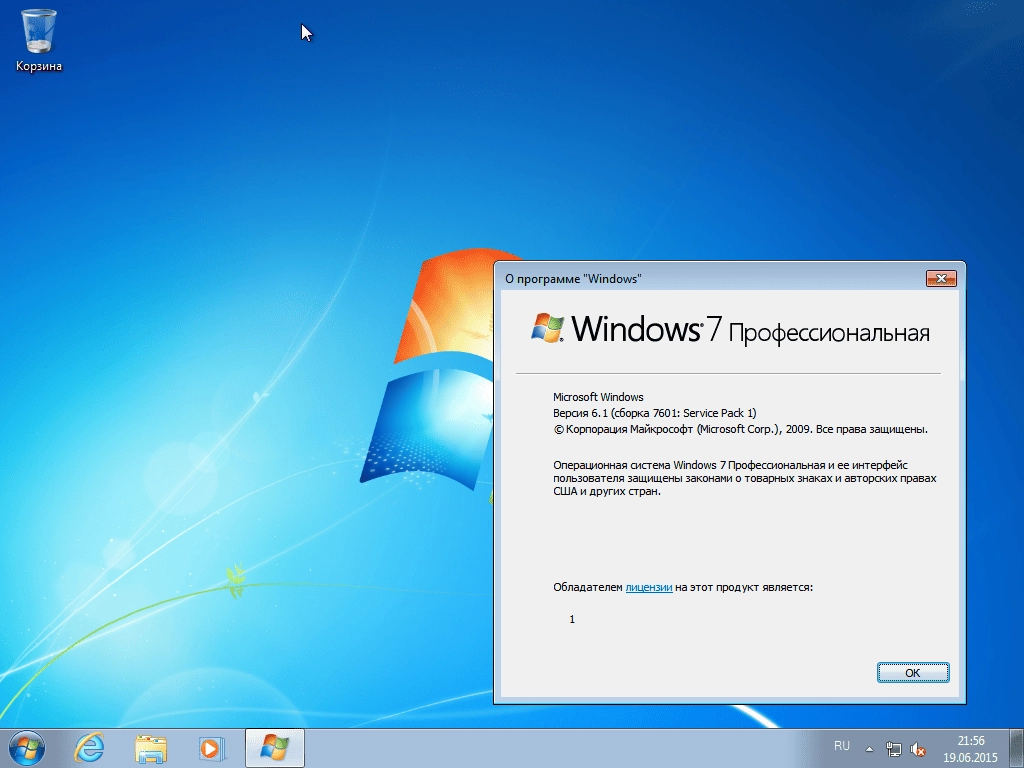Show hidden tray icons arrow
This screenshot has width=1024, height=768.
click(869, 749)
